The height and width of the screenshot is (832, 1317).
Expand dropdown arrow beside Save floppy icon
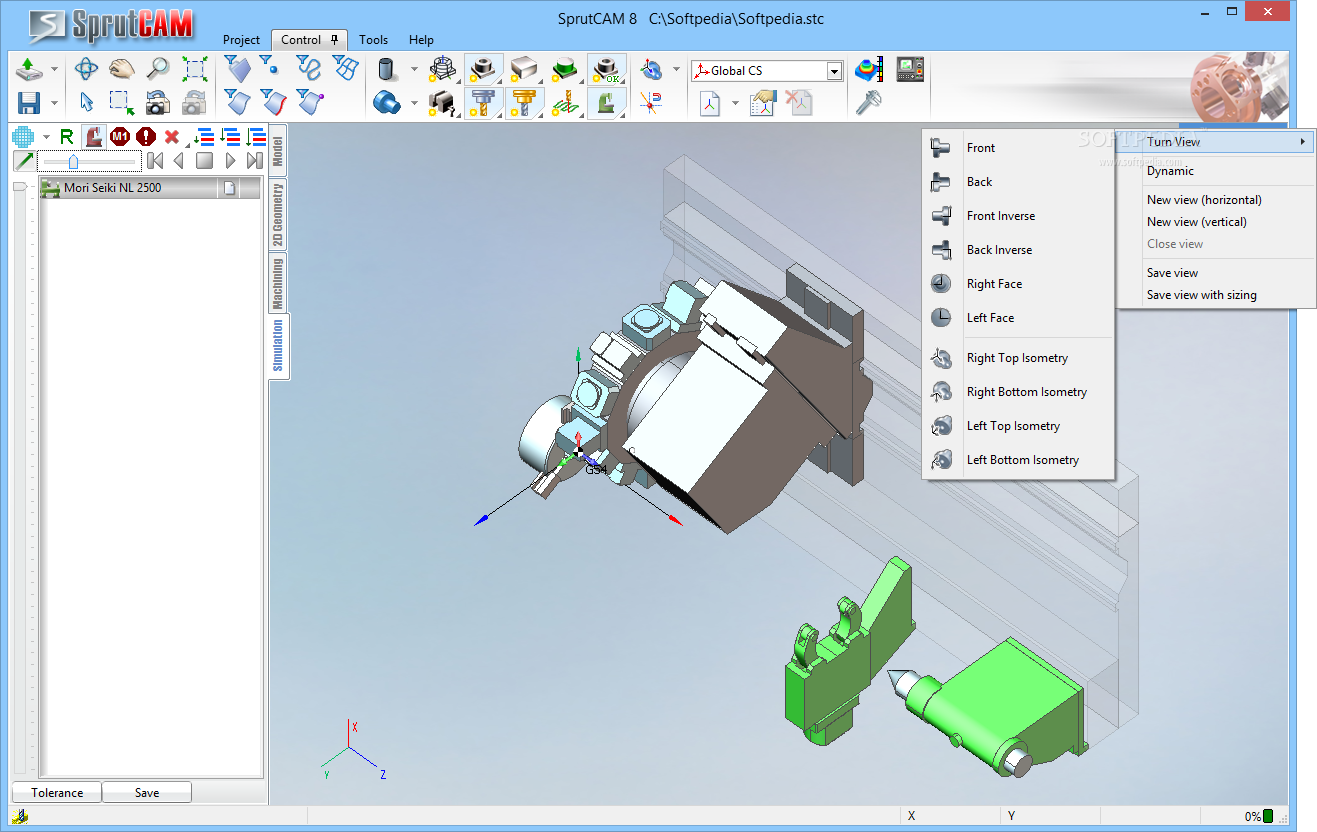54,103
